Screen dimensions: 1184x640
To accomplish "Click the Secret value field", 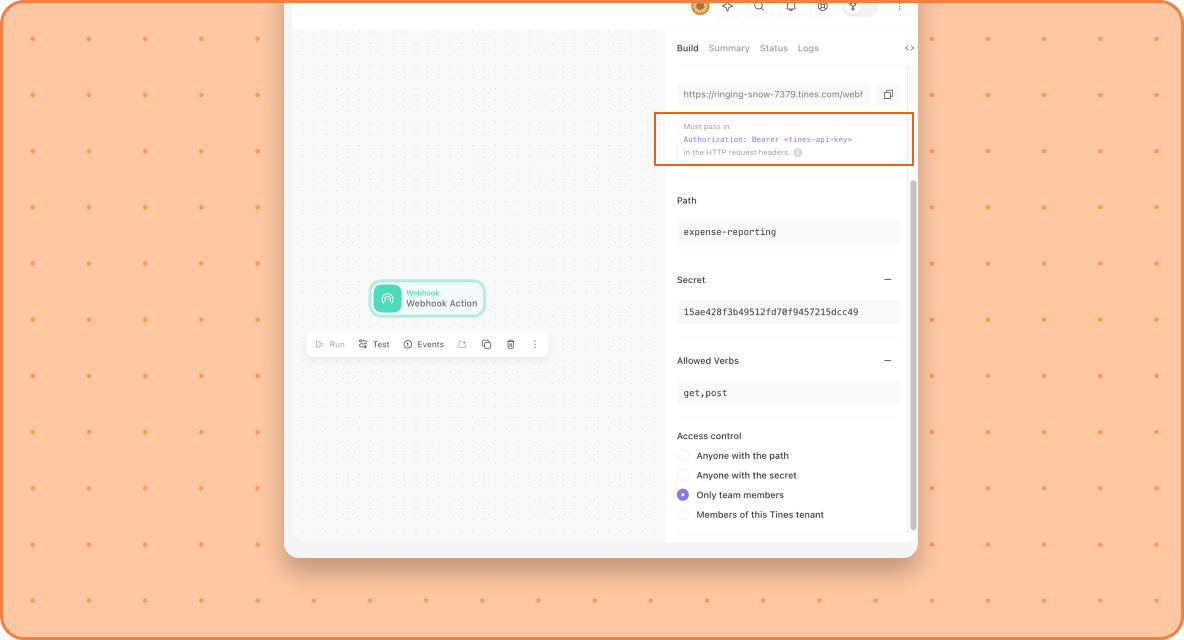I will (788, 312).
